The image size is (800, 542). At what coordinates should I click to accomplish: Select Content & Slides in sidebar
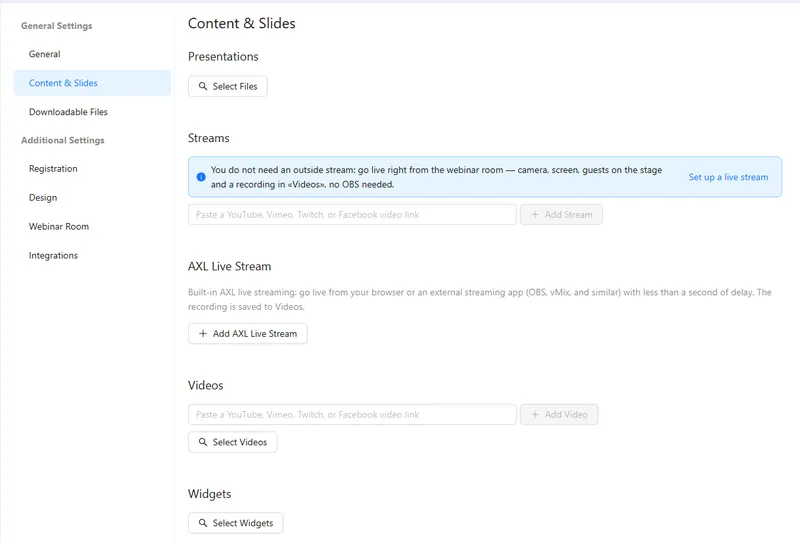pos(92,83)
